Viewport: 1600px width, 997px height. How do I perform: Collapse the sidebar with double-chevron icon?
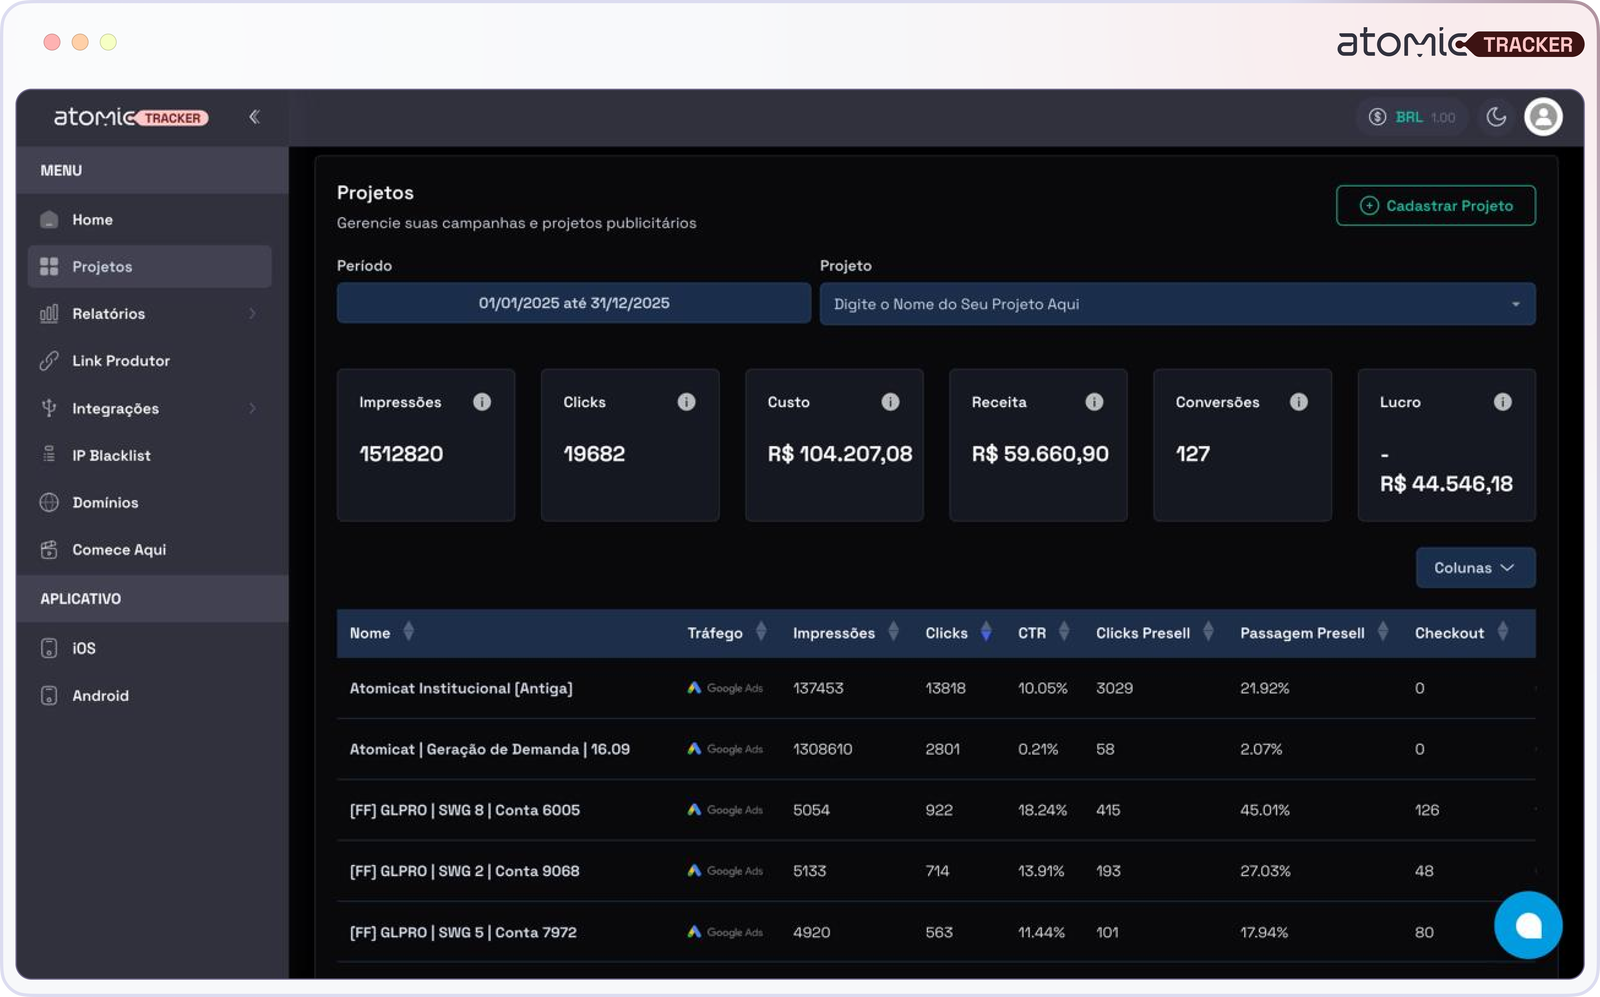[x=254, y=117]
